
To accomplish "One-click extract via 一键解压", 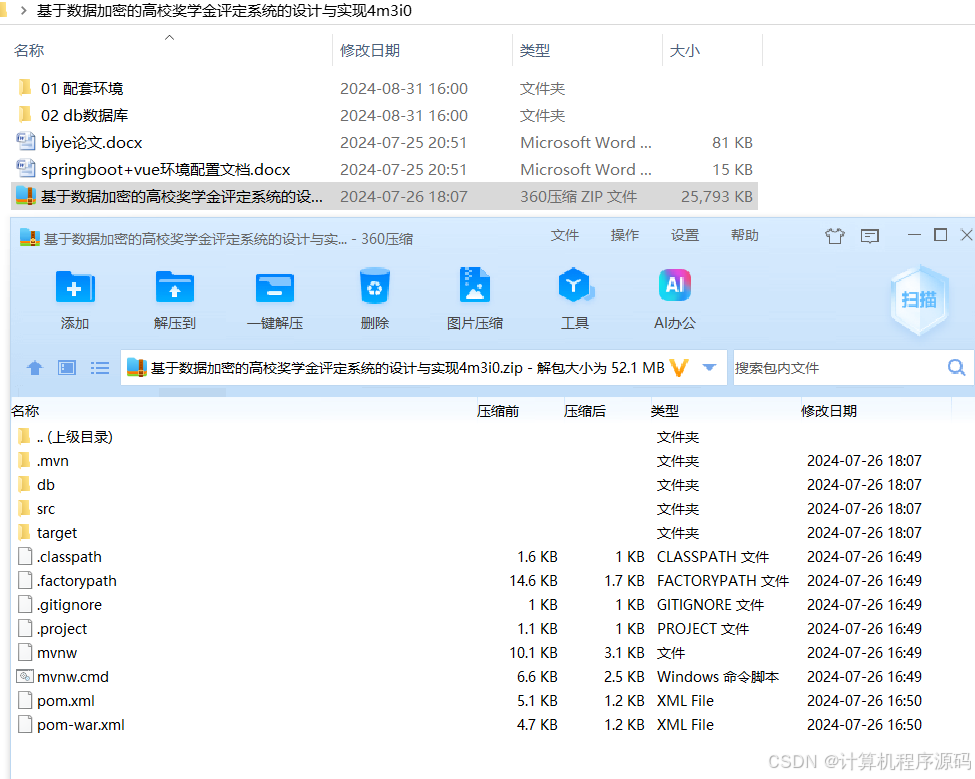I will pyautogui.click(x=274, y=297).
